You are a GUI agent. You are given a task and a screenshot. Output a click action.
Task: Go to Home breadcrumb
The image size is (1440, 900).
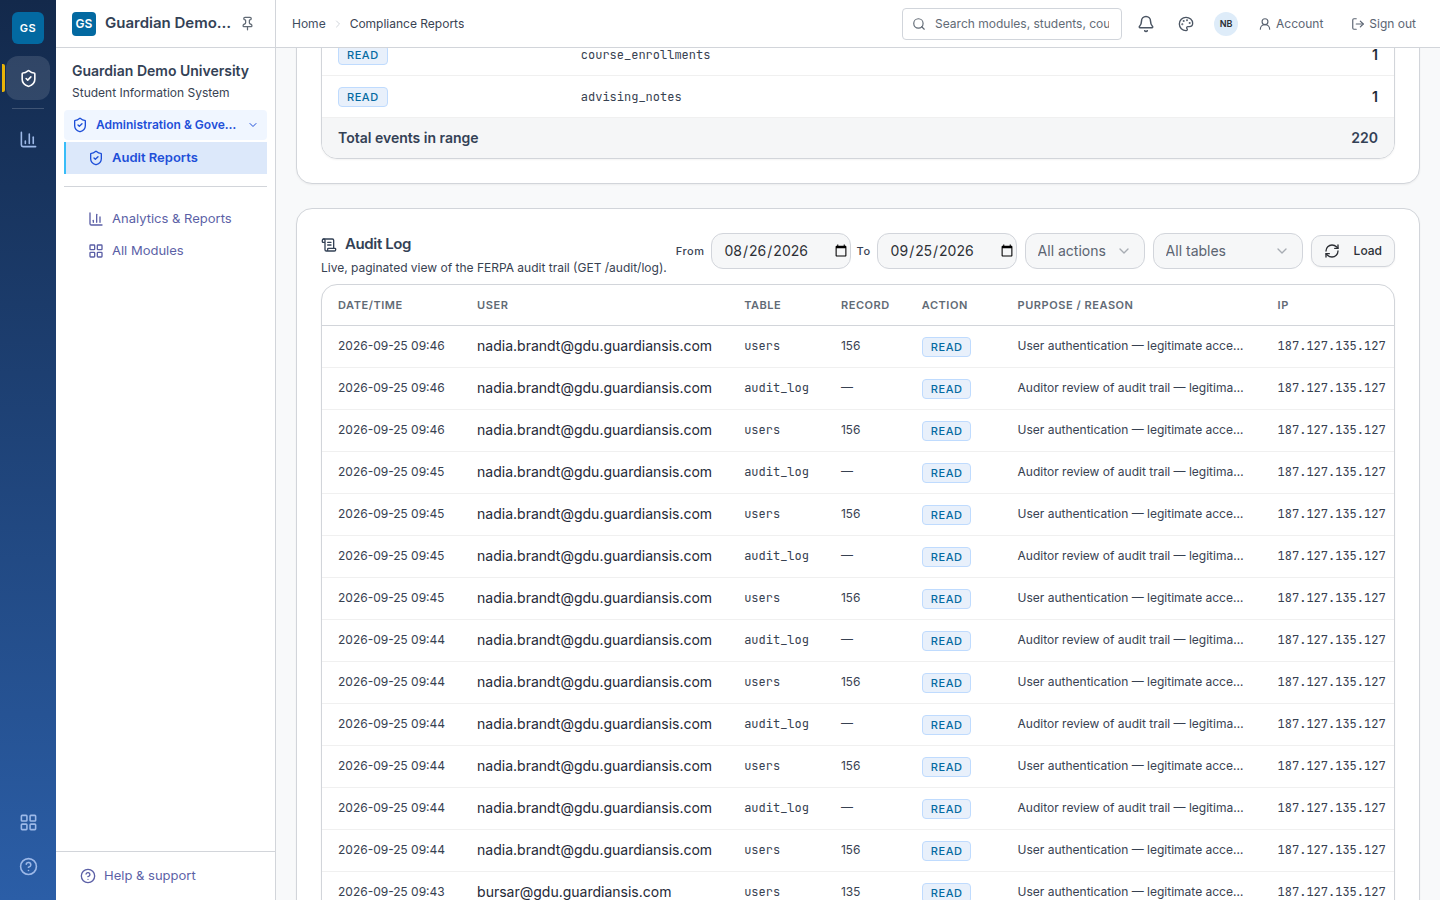coord(309,24)
